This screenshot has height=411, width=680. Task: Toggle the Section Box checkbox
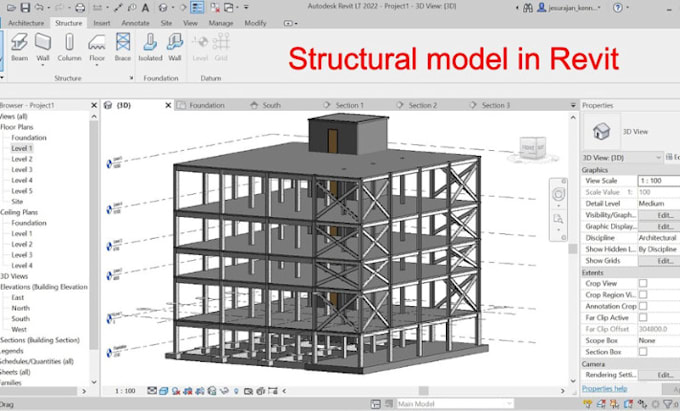(643, 352)
